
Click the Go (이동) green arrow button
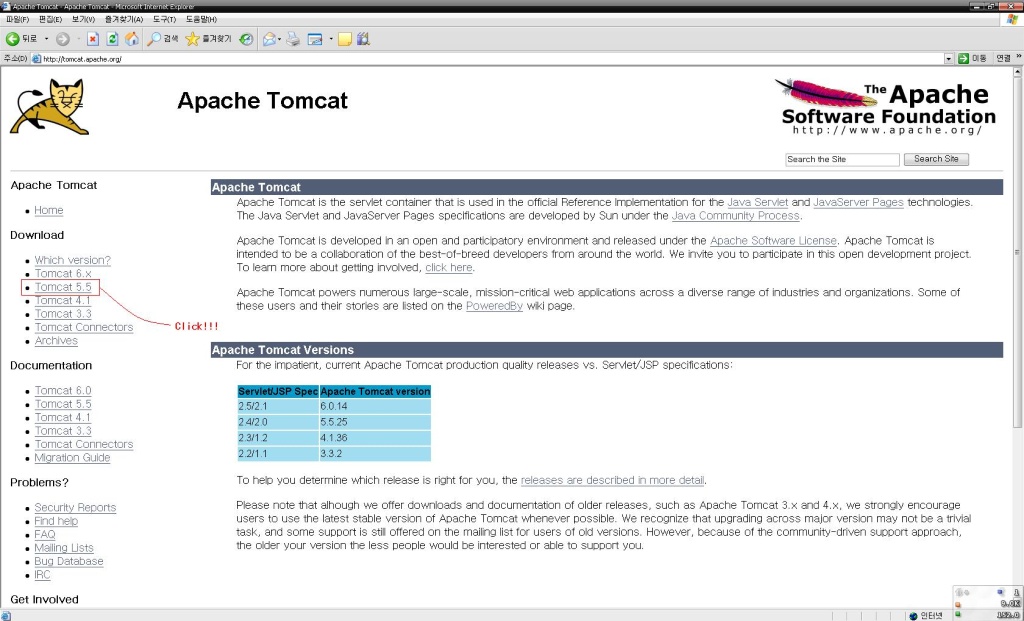coord(972,59)
